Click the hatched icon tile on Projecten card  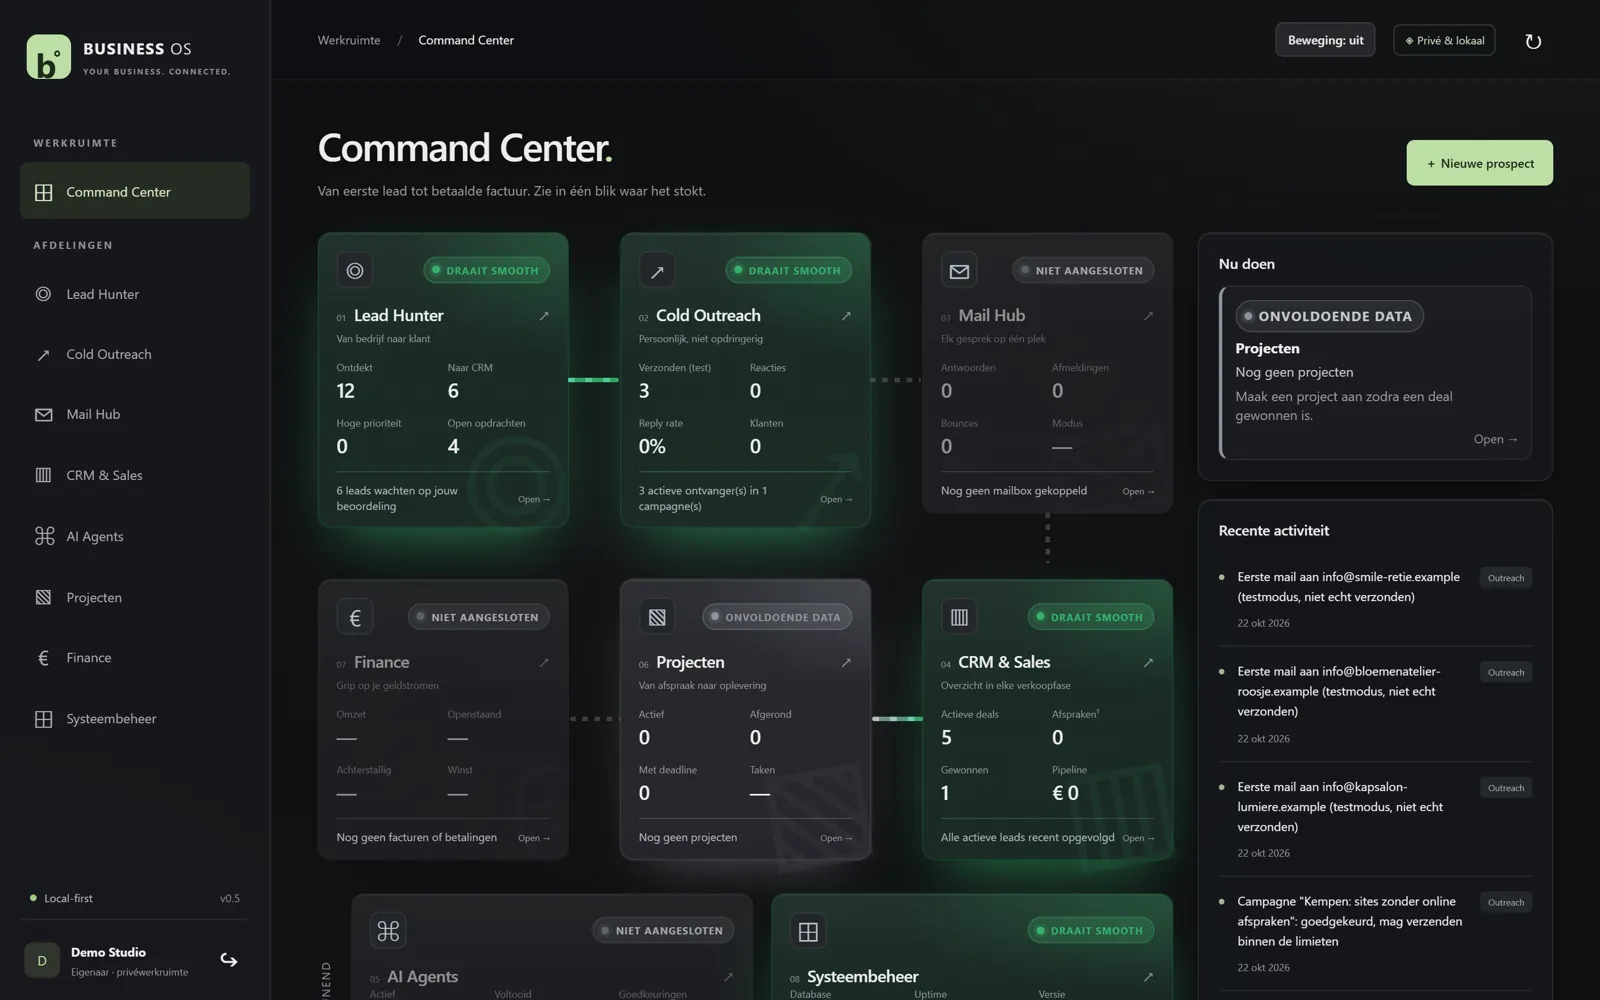coord(657,617)
